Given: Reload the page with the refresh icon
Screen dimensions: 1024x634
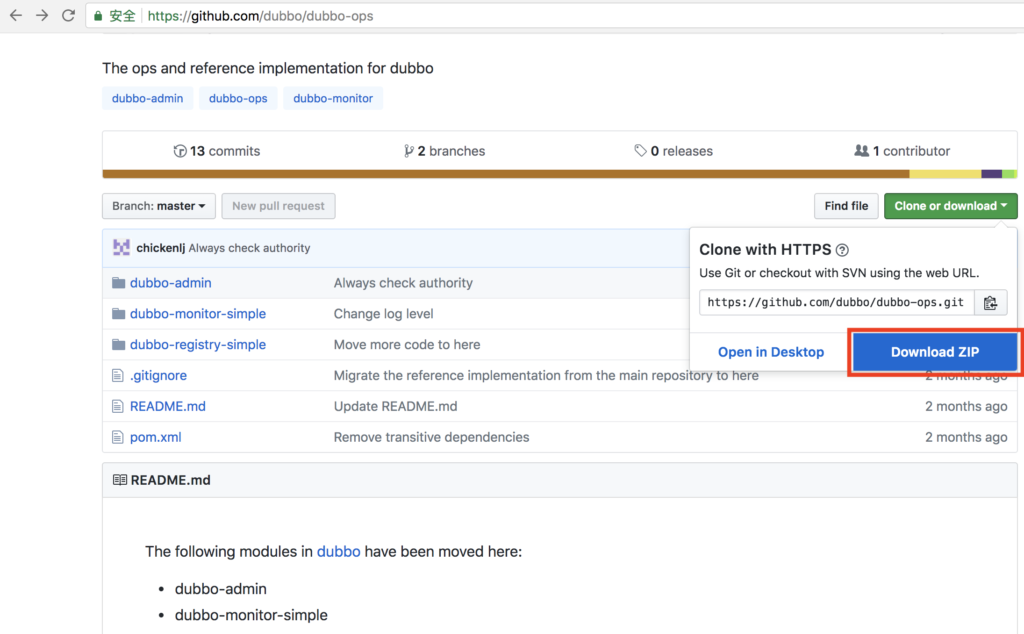Looking at the screenshot, I should (x=68, y=16).
